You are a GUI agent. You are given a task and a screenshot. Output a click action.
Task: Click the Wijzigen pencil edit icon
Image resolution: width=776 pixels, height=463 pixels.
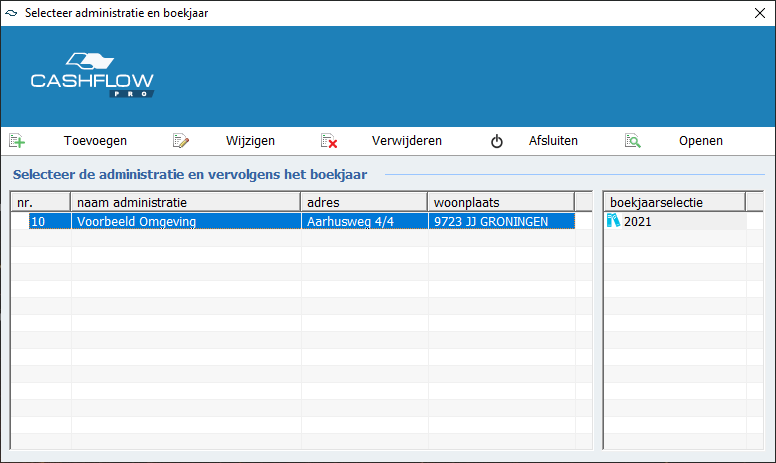click(x=181, y=141)
